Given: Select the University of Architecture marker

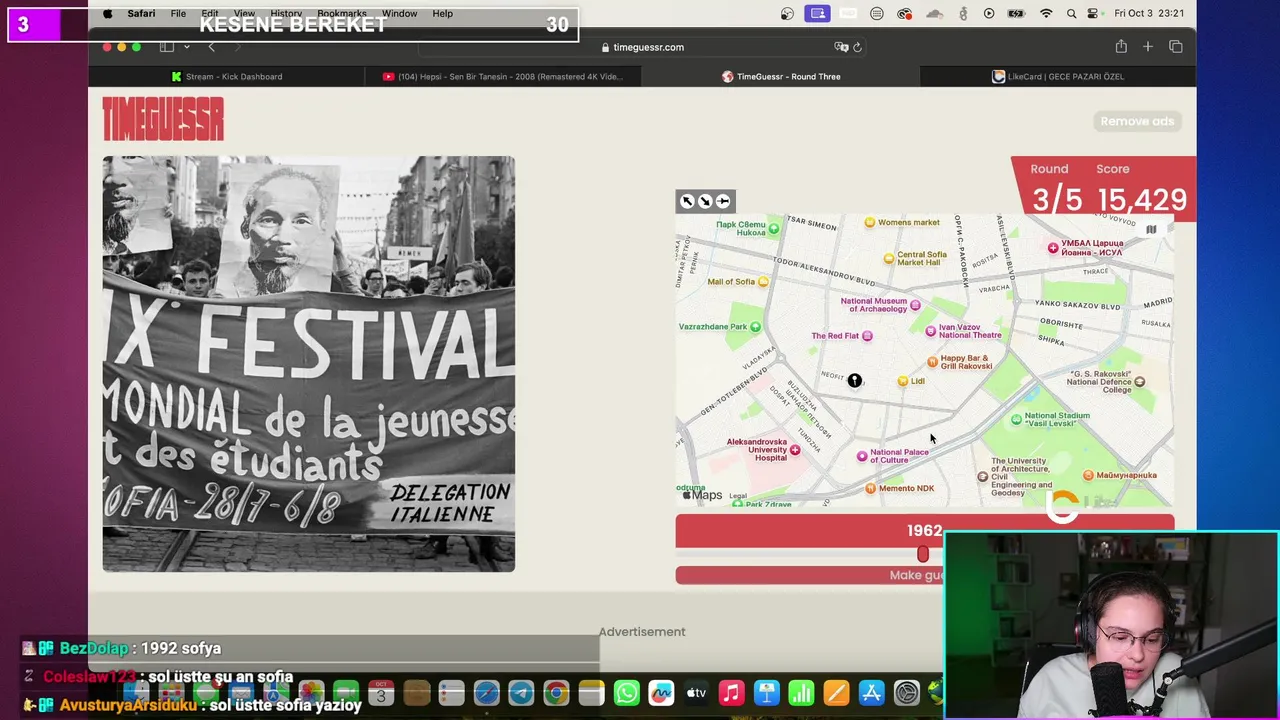Looking at the screenshot, I should pyautogui.click(x=982, y=477).
